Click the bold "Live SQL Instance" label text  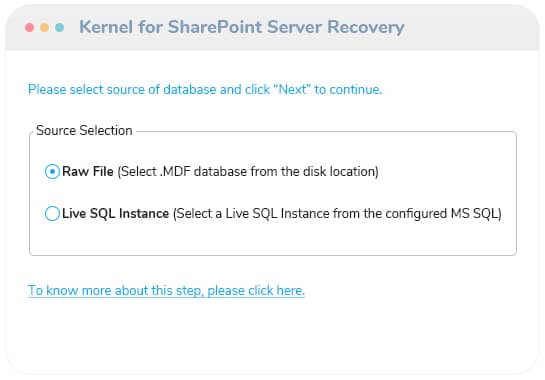pyautogui.click(x=115, y=213)
